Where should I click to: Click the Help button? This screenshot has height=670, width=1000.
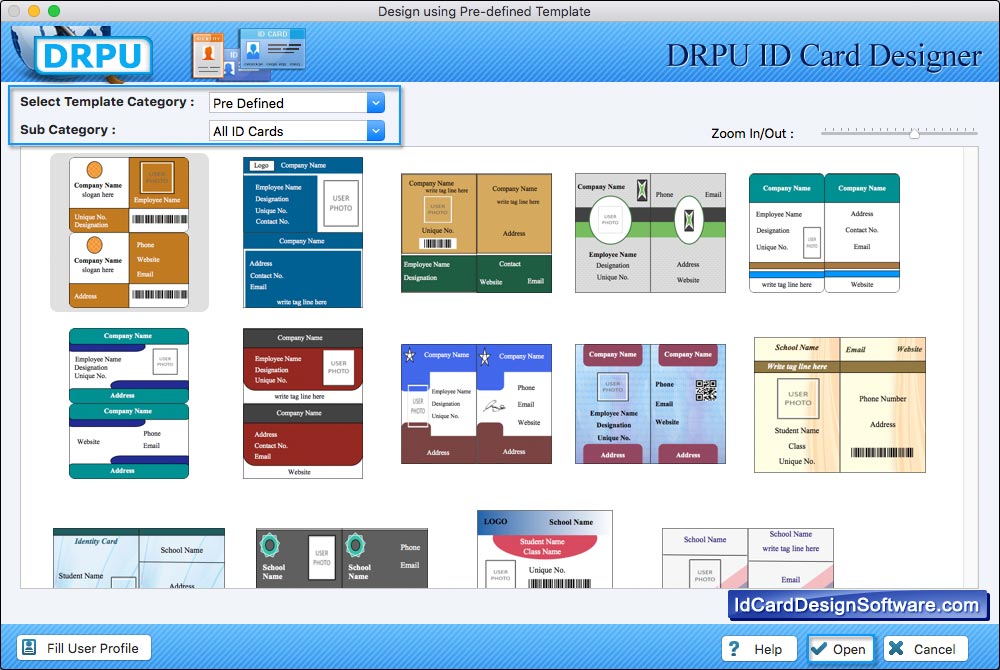click(759, 649)
